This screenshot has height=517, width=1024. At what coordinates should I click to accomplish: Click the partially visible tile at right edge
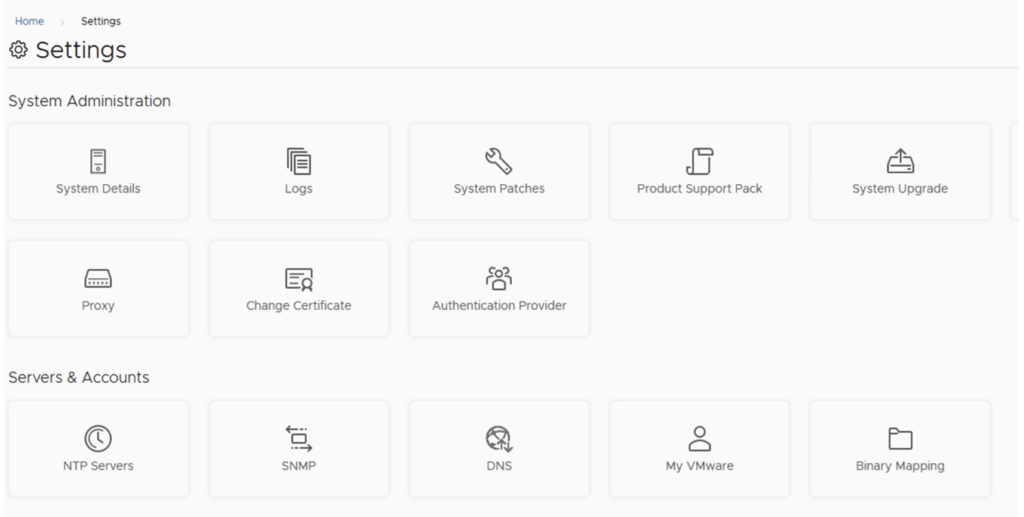tap(1016, 171)
